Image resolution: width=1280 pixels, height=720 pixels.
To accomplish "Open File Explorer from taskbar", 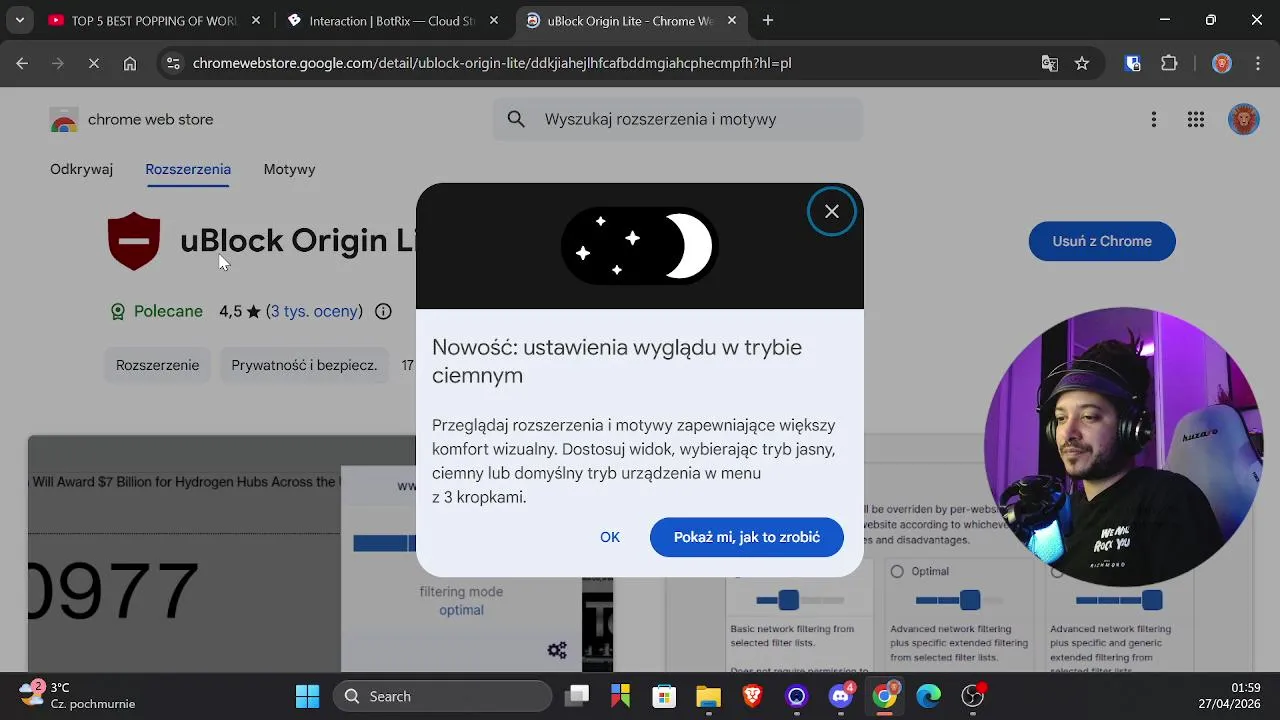I will click(x=708, y=696).
